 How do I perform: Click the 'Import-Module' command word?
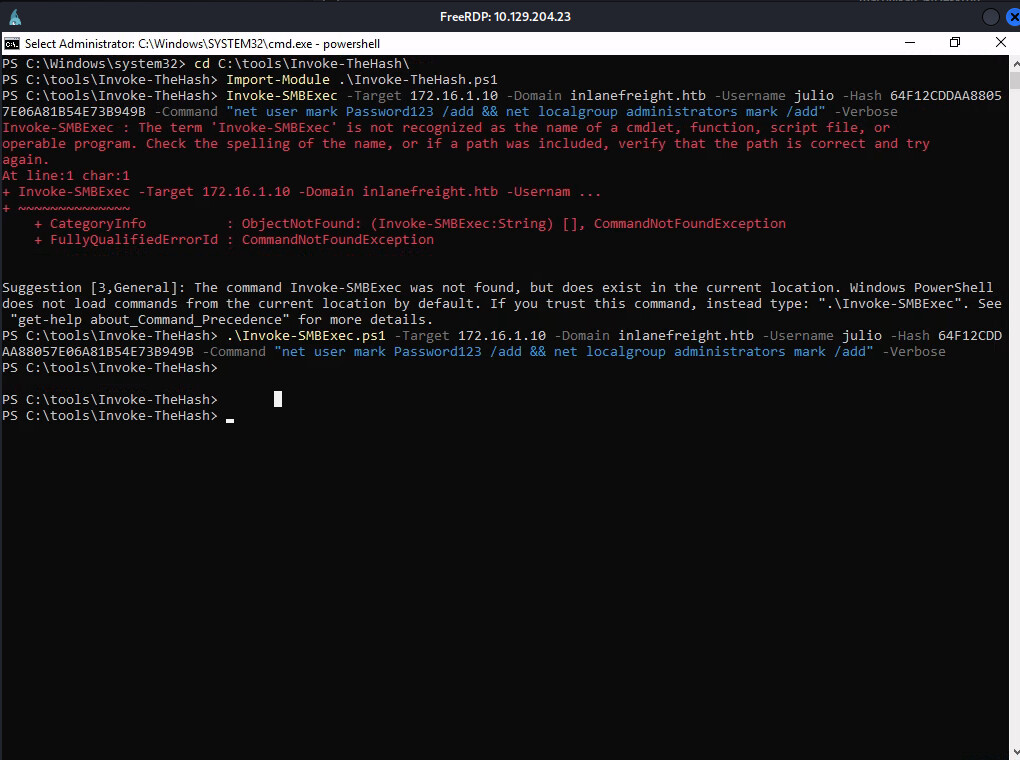pos(278,79)
